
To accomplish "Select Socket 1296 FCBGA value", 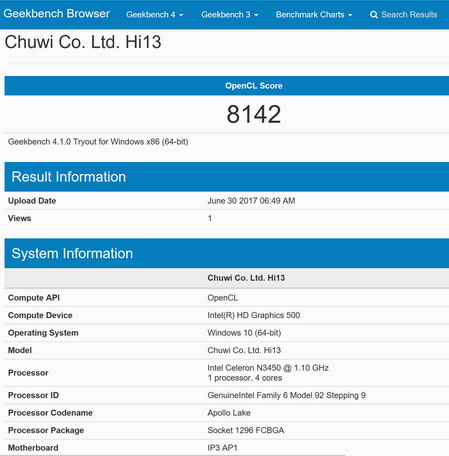I will [246, 430].
